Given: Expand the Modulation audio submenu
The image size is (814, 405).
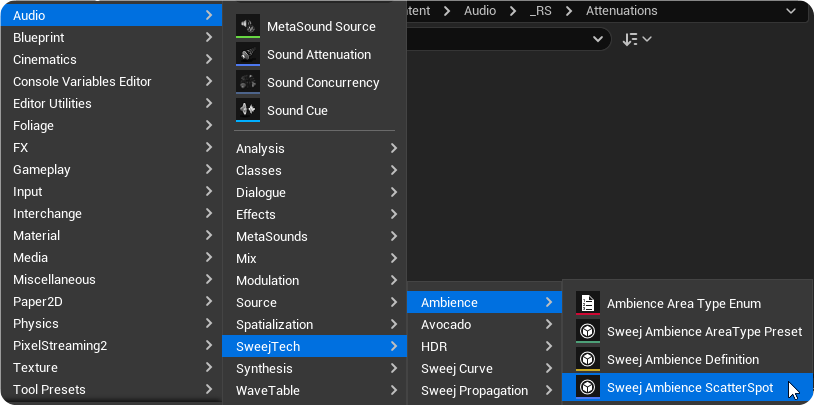Looking at the screenshot, I should [x=315, y=280].
